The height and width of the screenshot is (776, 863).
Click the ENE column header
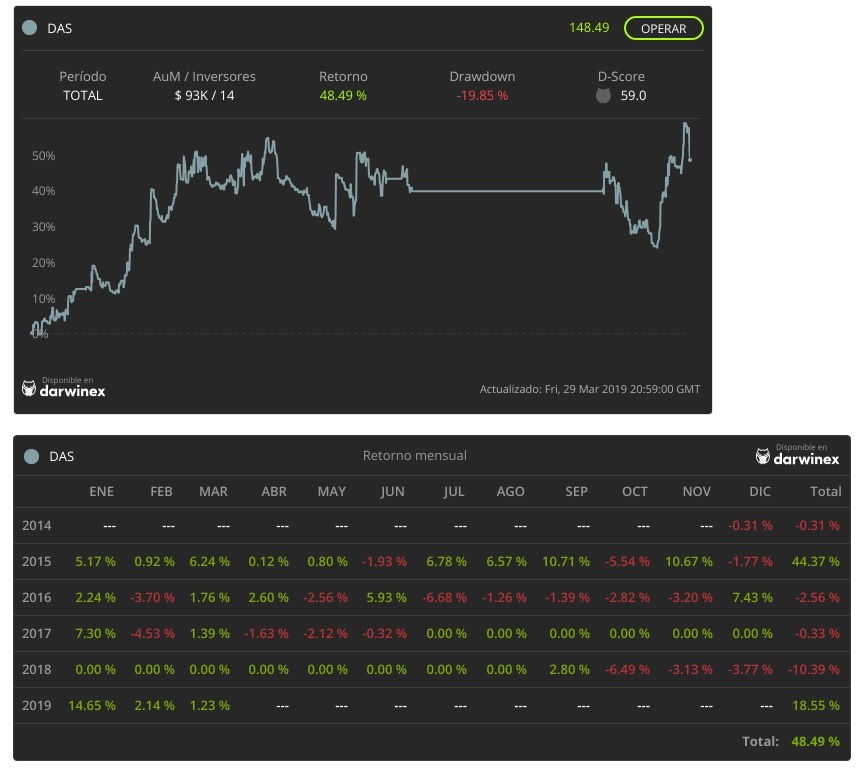101,491
